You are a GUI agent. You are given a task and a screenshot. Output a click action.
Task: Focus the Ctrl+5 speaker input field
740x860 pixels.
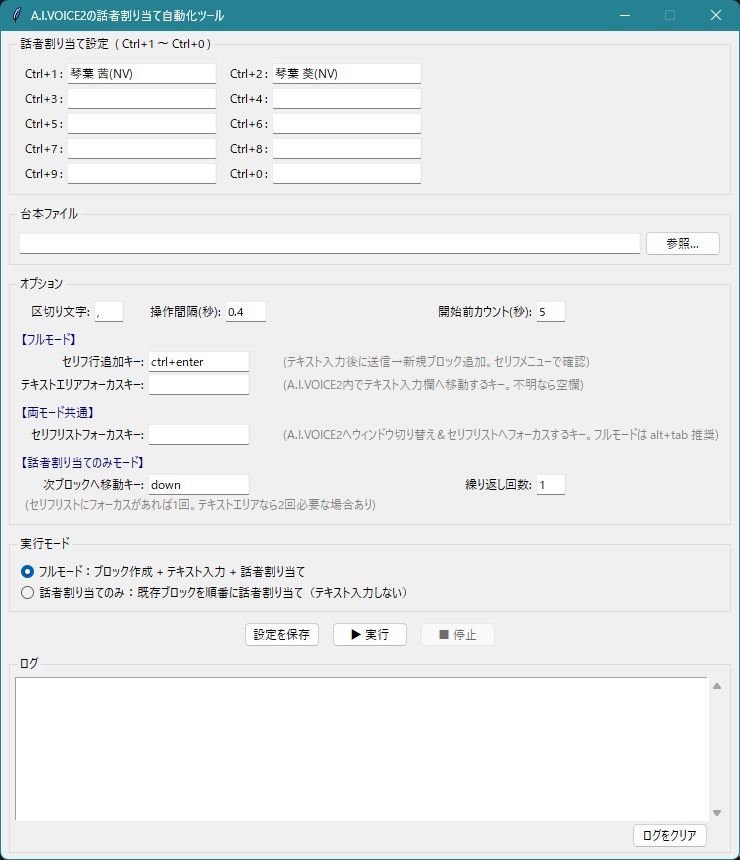[142, 123]
